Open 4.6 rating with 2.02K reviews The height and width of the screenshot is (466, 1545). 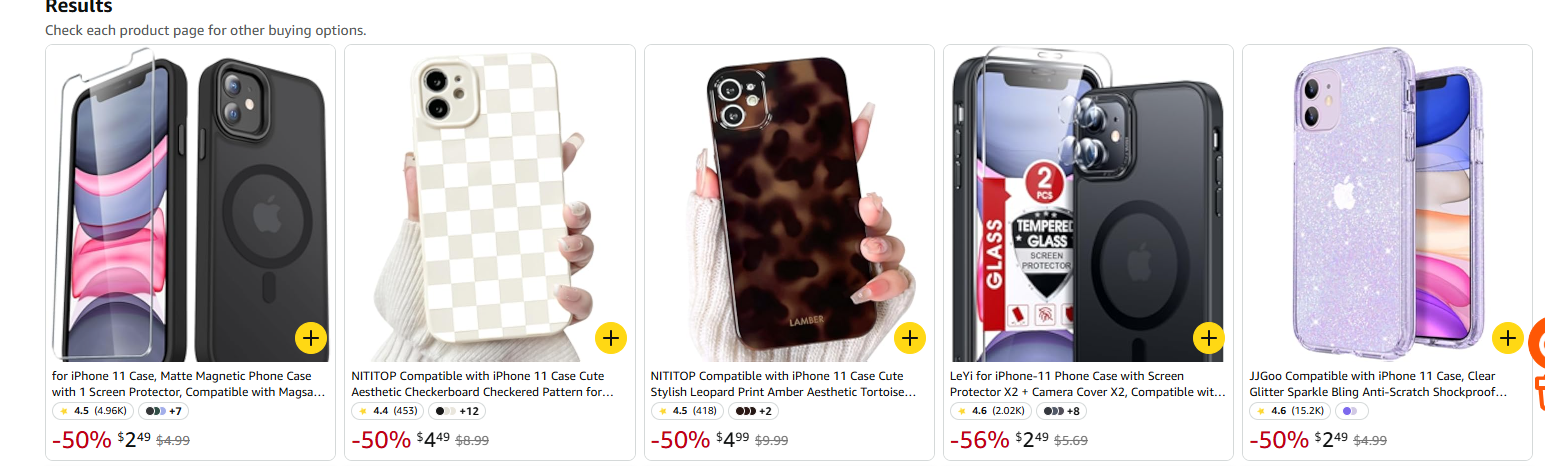(992, 411)
